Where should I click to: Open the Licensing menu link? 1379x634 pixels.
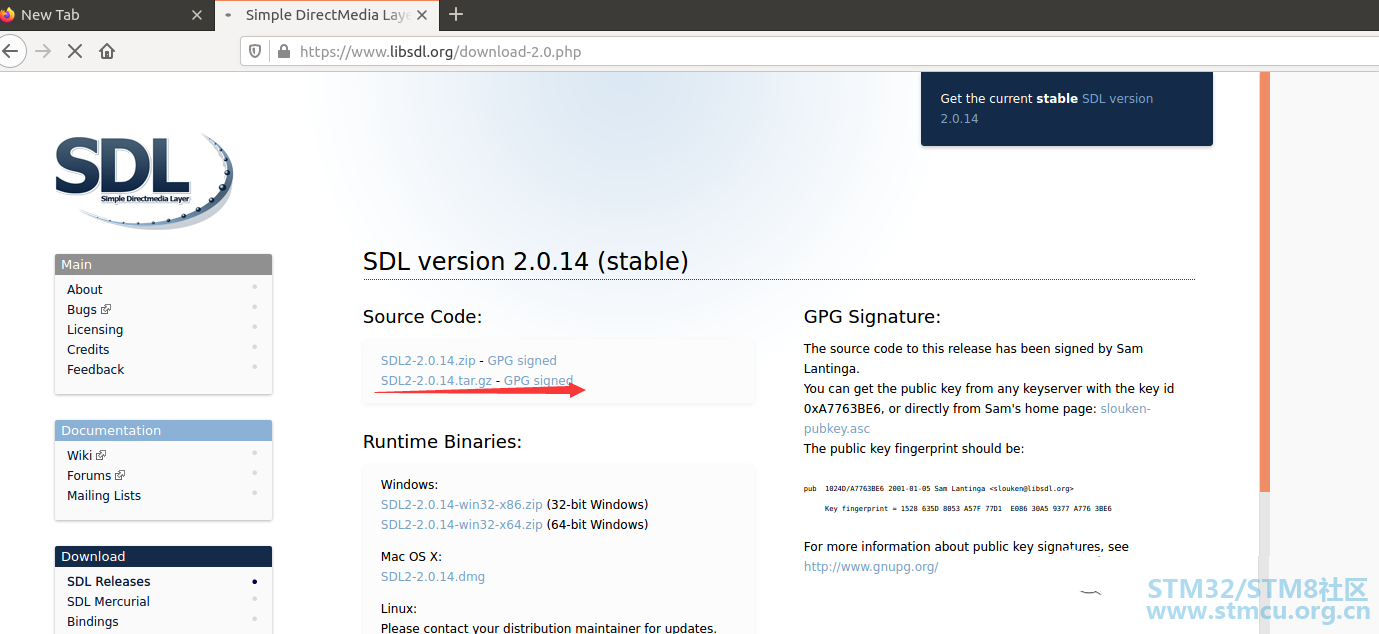(95, 329)
